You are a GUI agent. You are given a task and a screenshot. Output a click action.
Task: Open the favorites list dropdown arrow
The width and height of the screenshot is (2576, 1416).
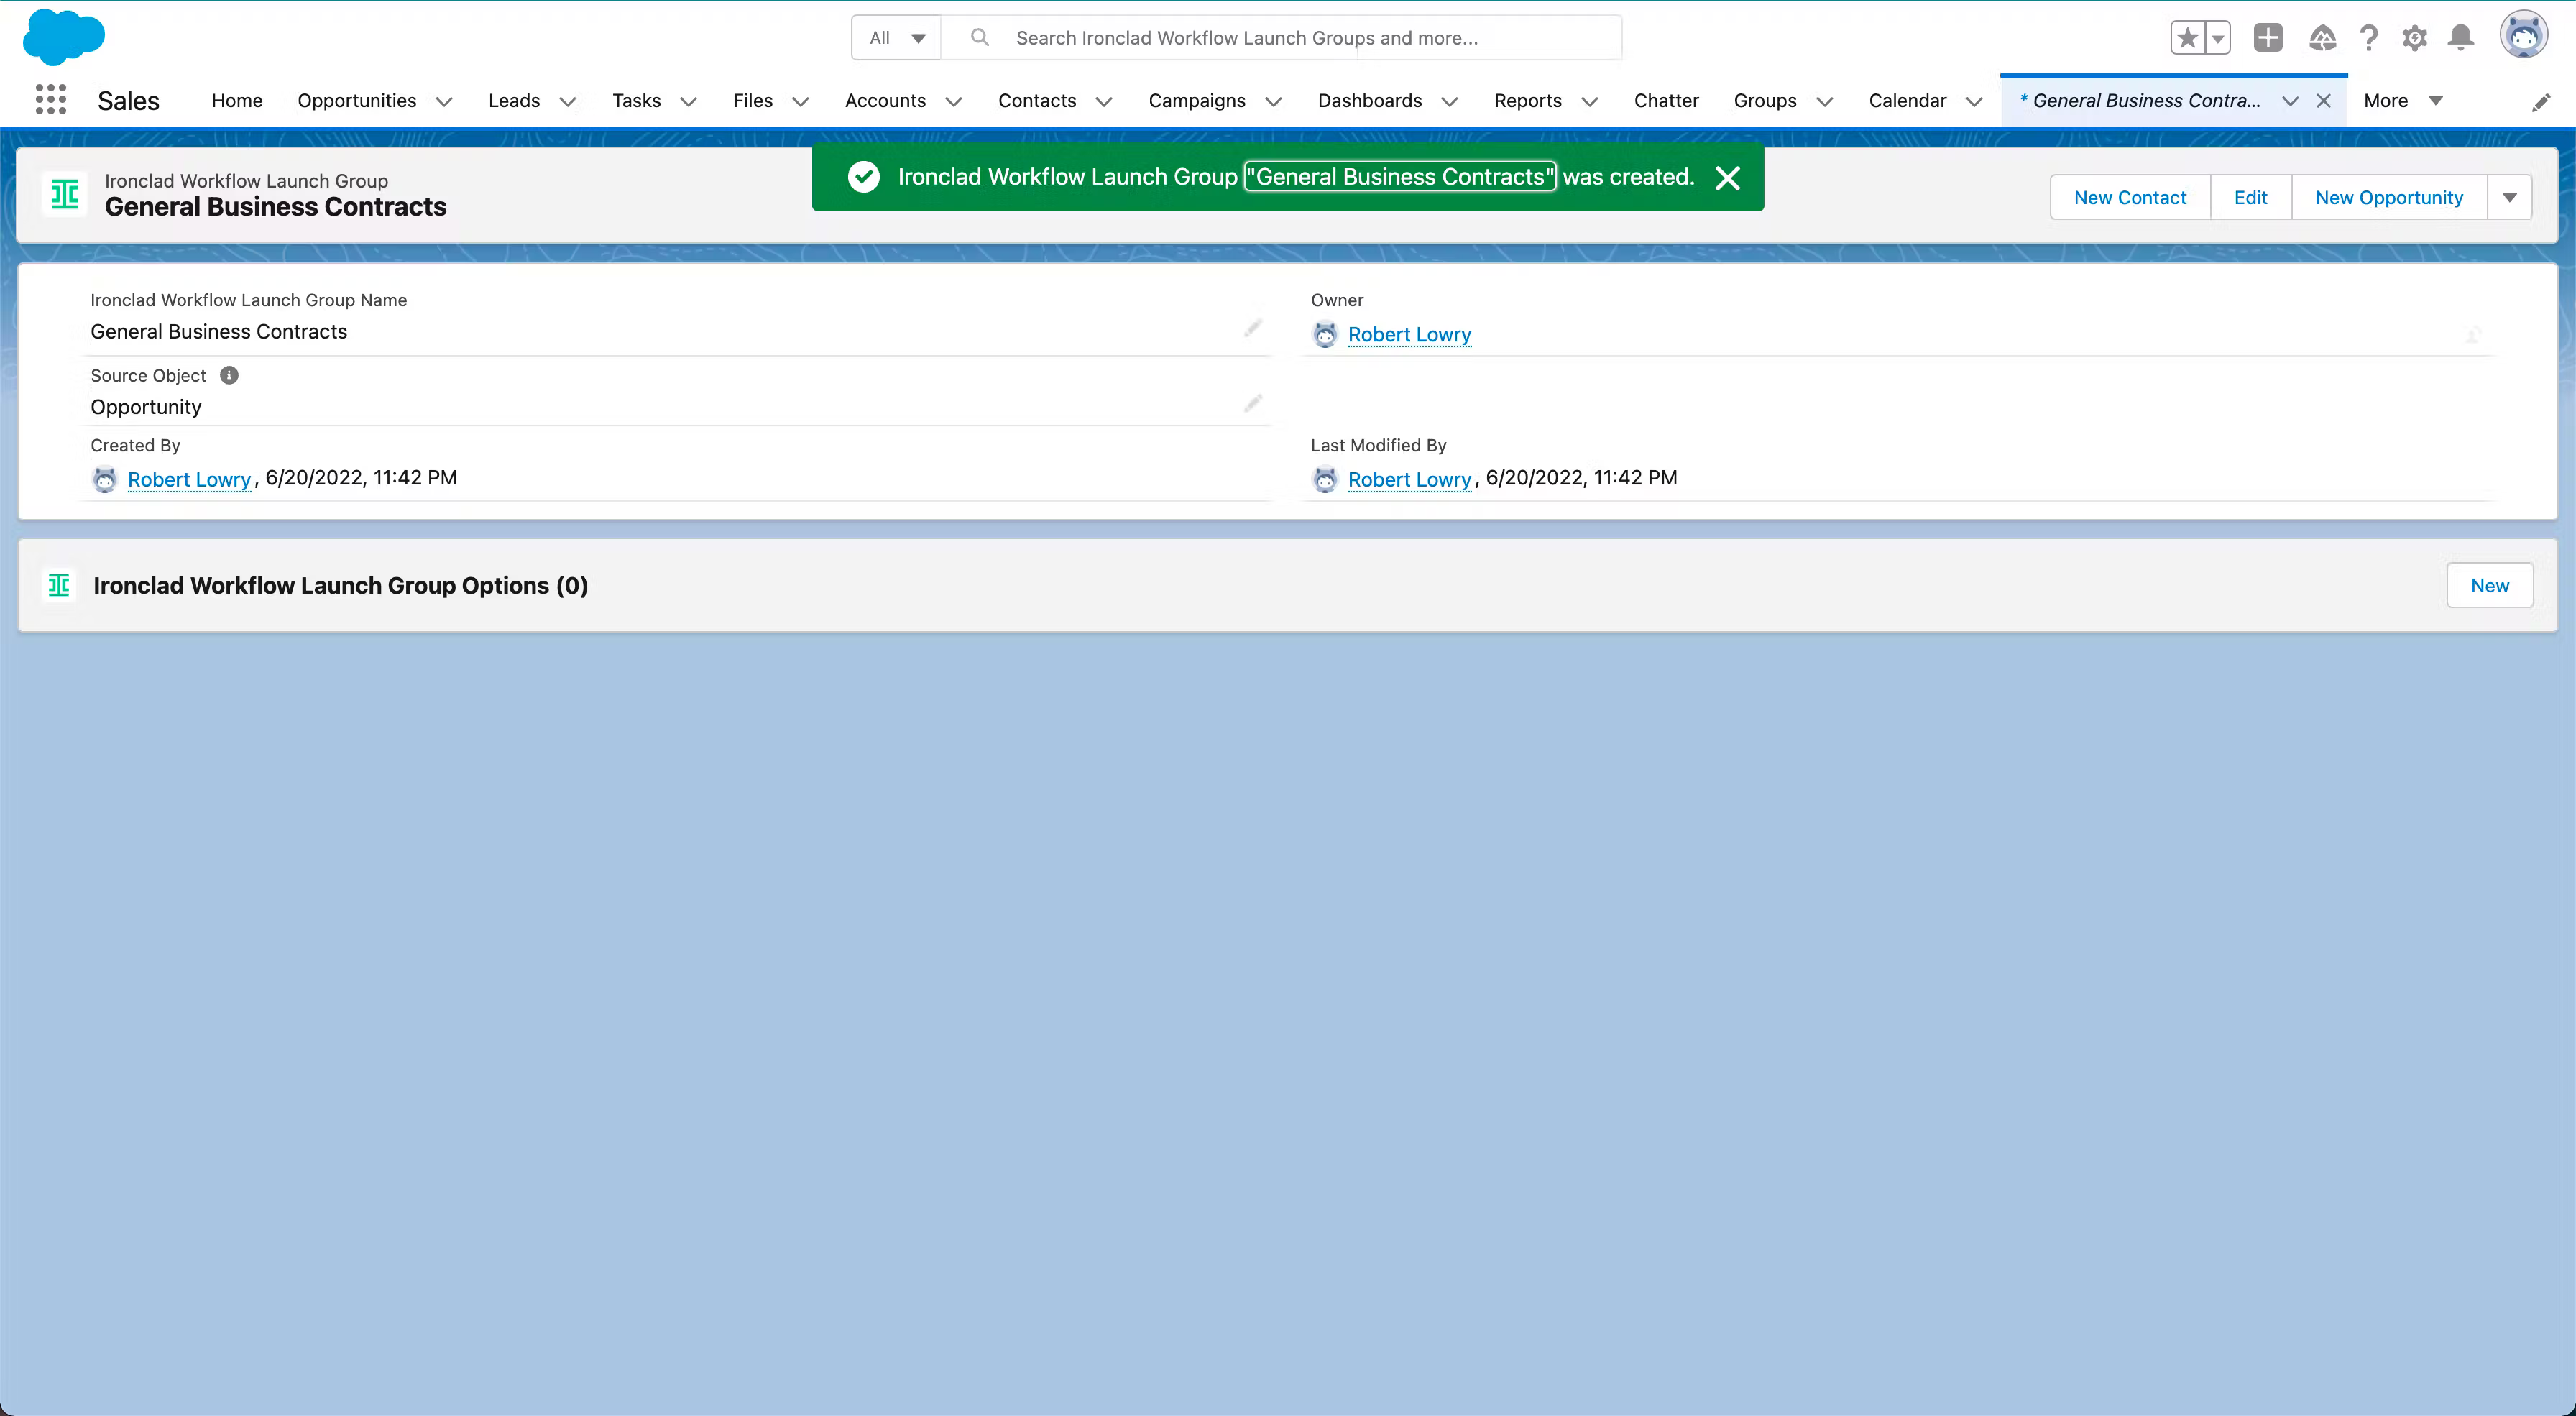pos(2217,38)
